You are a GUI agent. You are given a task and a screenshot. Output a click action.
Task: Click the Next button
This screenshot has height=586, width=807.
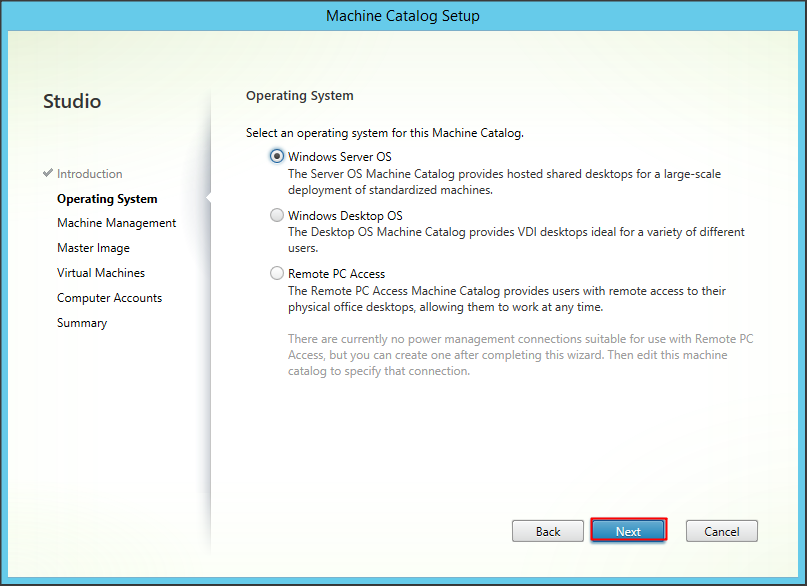click(628, 531)
